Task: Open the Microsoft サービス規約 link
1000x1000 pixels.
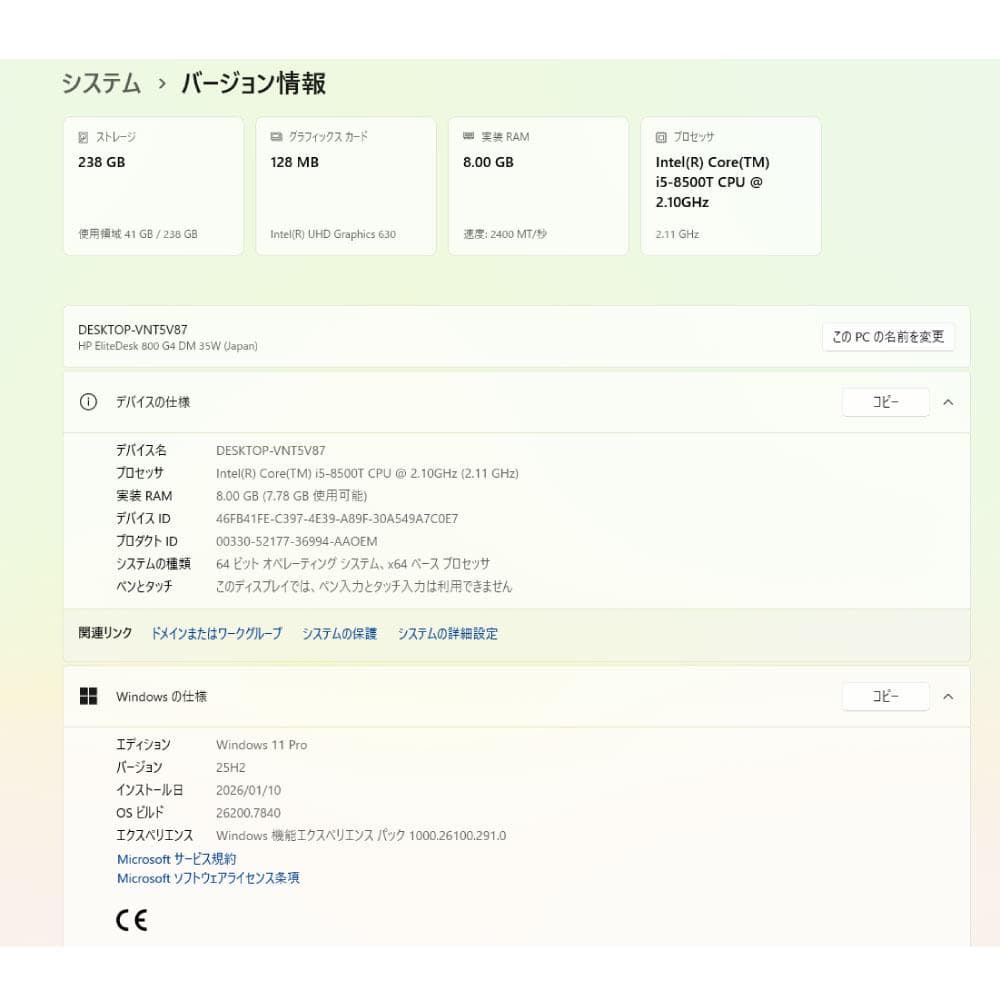Action: 176,858
